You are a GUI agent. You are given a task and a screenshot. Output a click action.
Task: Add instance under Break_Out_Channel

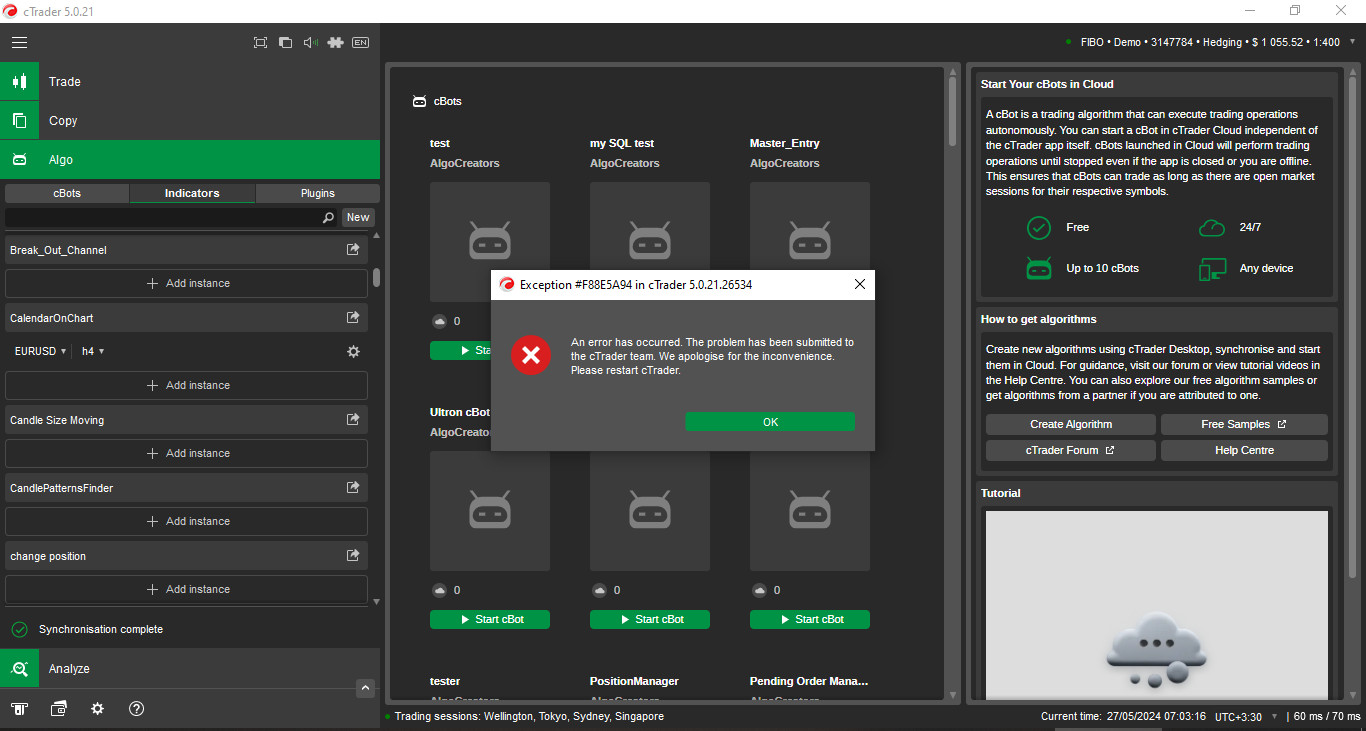[187, 283]
